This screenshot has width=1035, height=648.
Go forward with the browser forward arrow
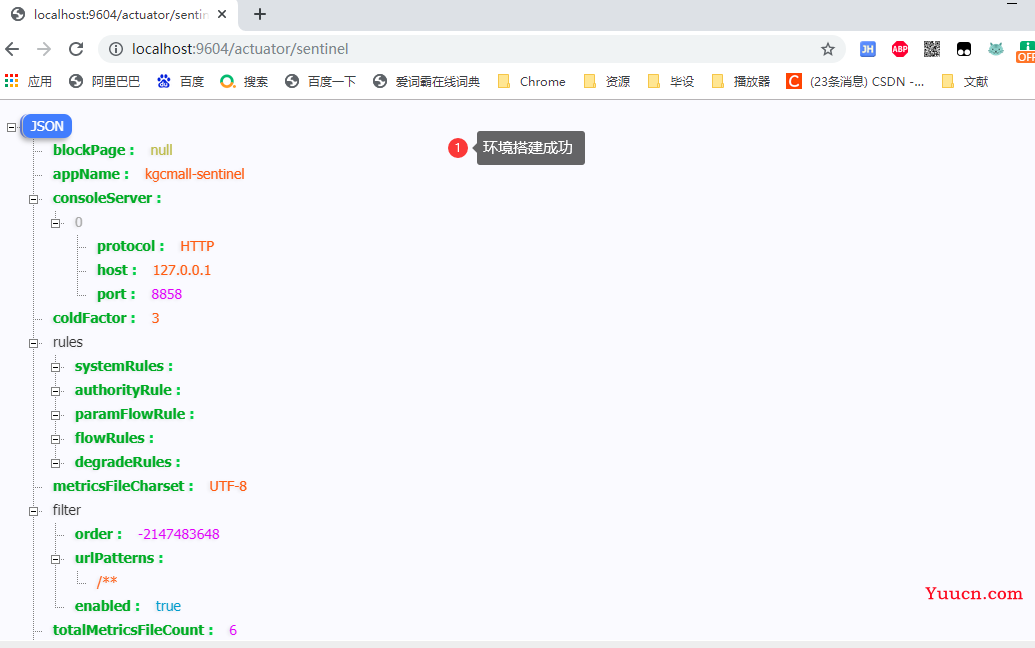tap(44, 49)
